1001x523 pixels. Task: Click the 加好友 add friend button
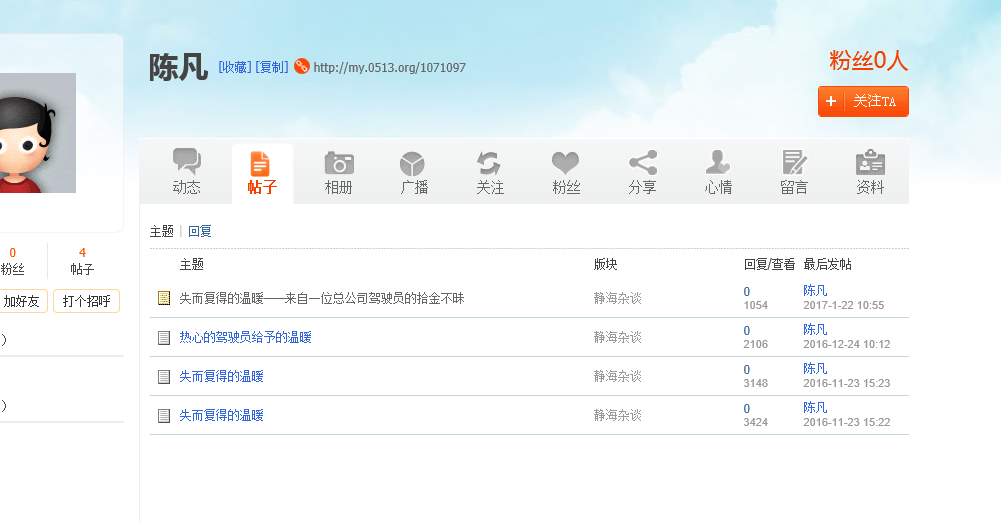22,301
